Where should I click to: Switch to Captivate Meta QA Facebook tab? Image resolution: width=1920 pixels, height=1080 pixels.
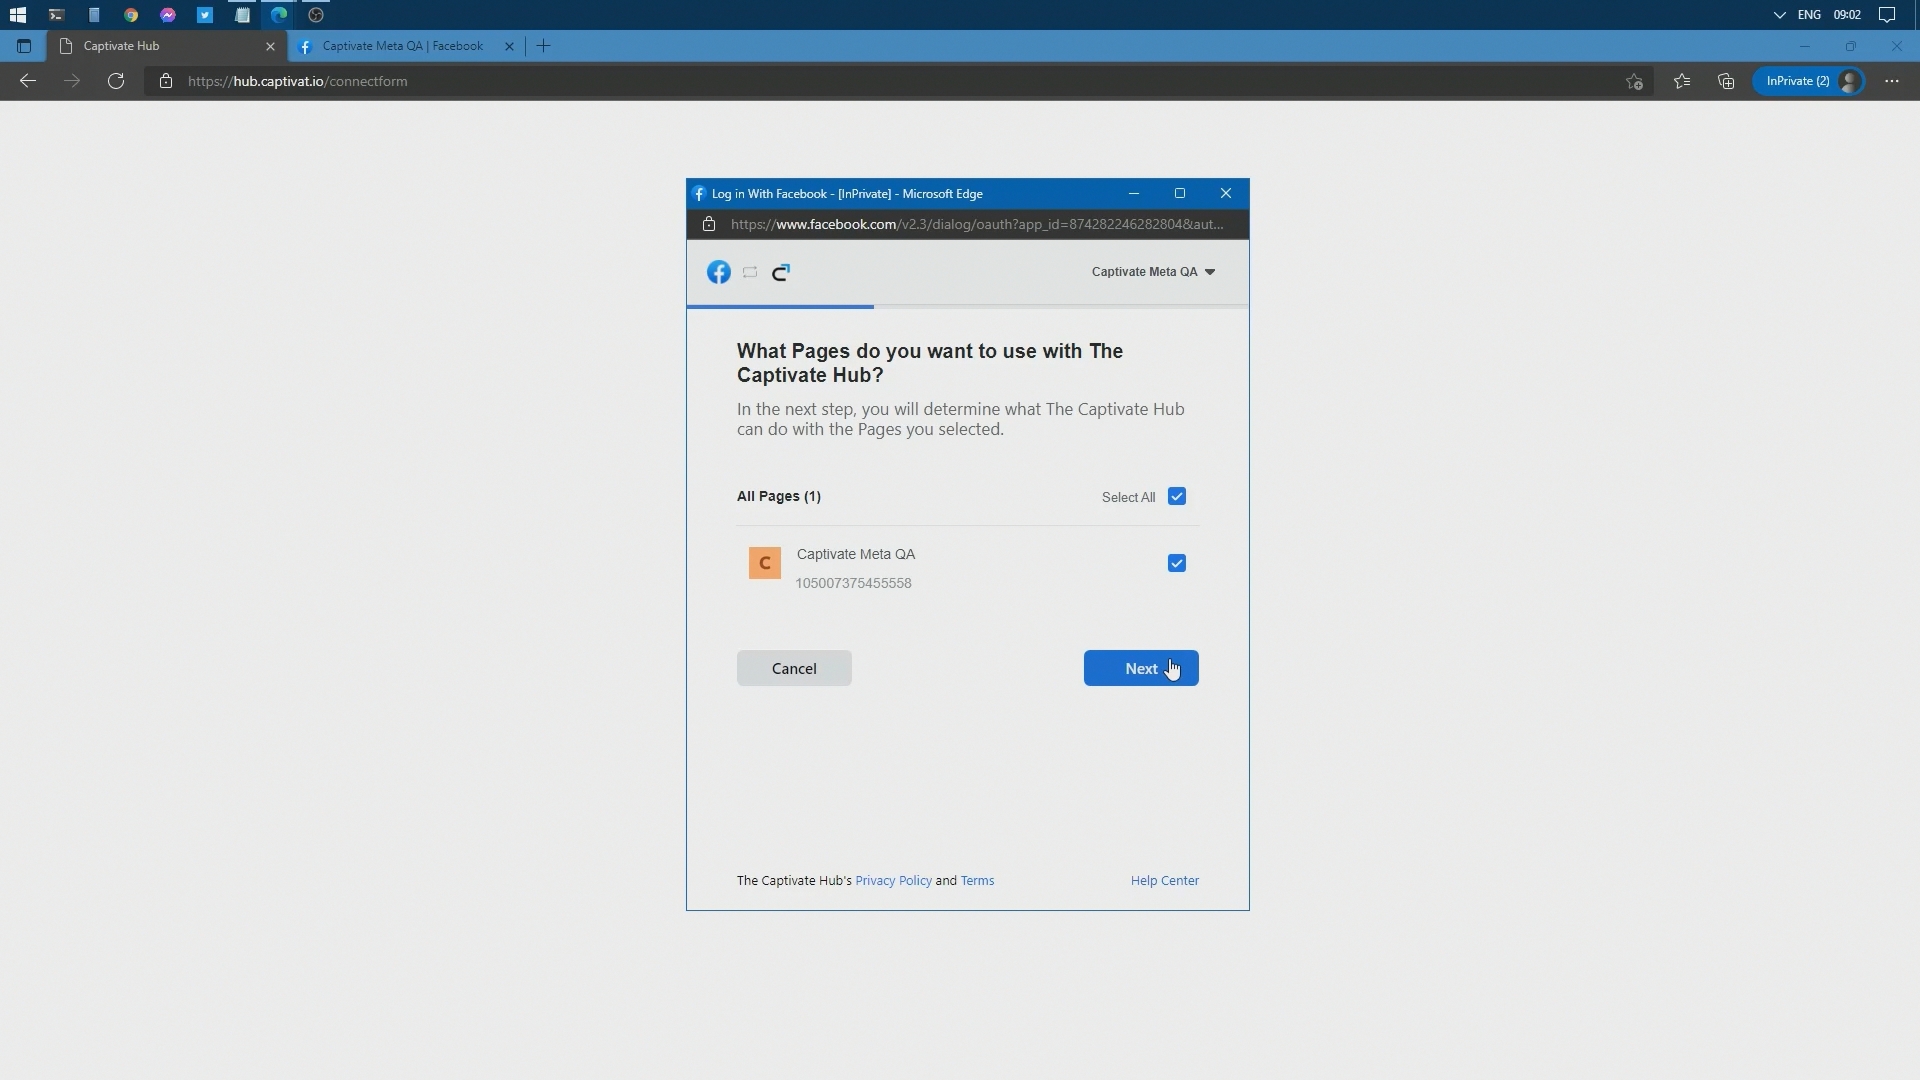coord(402,46)
